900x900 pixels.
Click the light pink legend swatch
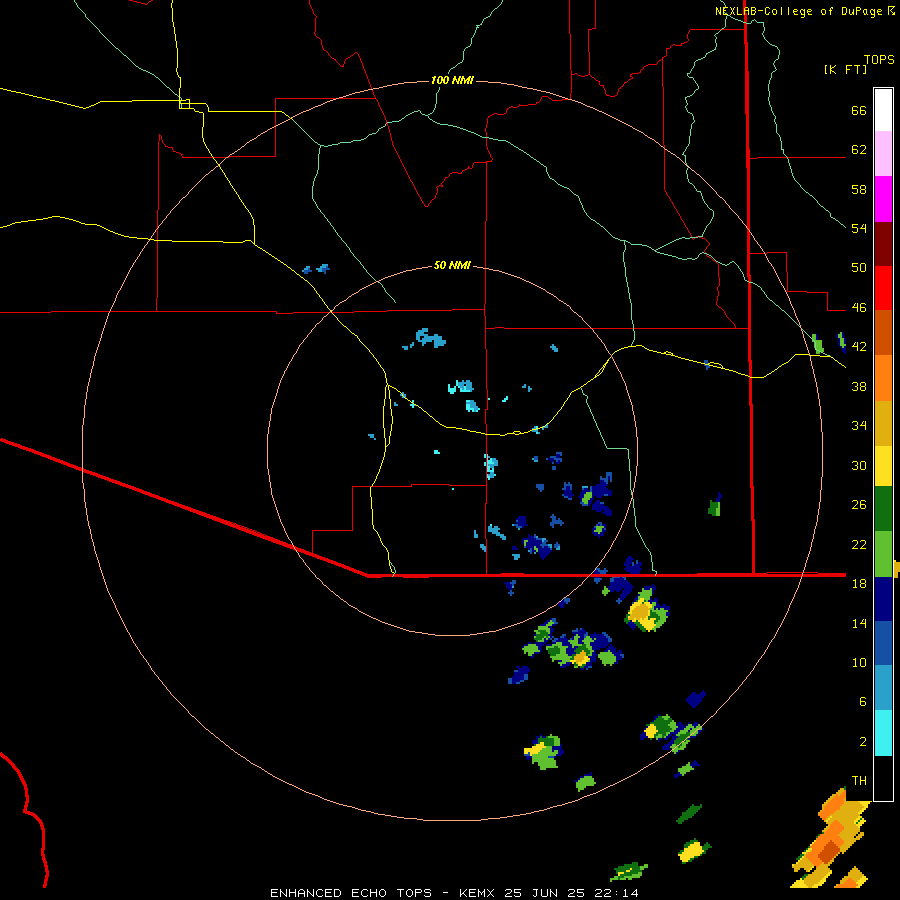[x=883, y=153]
